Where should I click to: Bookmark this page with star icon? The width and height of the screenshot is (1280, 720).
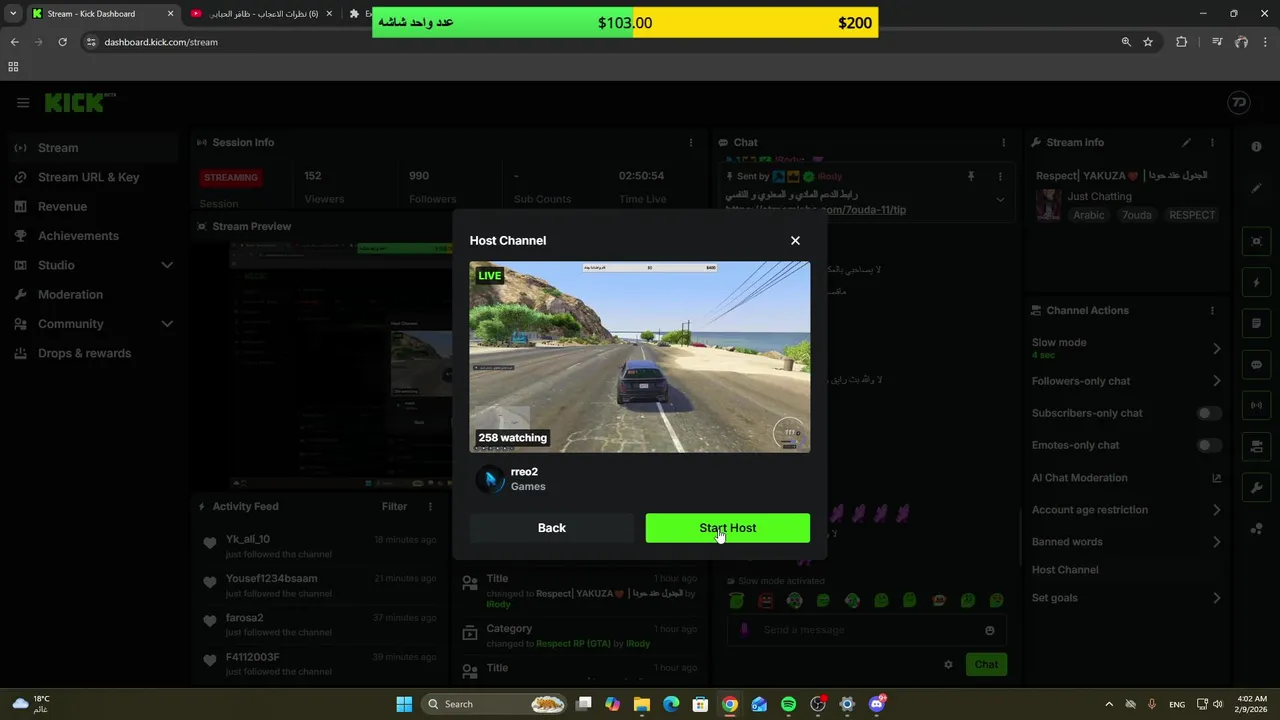tap(1148, 42)
